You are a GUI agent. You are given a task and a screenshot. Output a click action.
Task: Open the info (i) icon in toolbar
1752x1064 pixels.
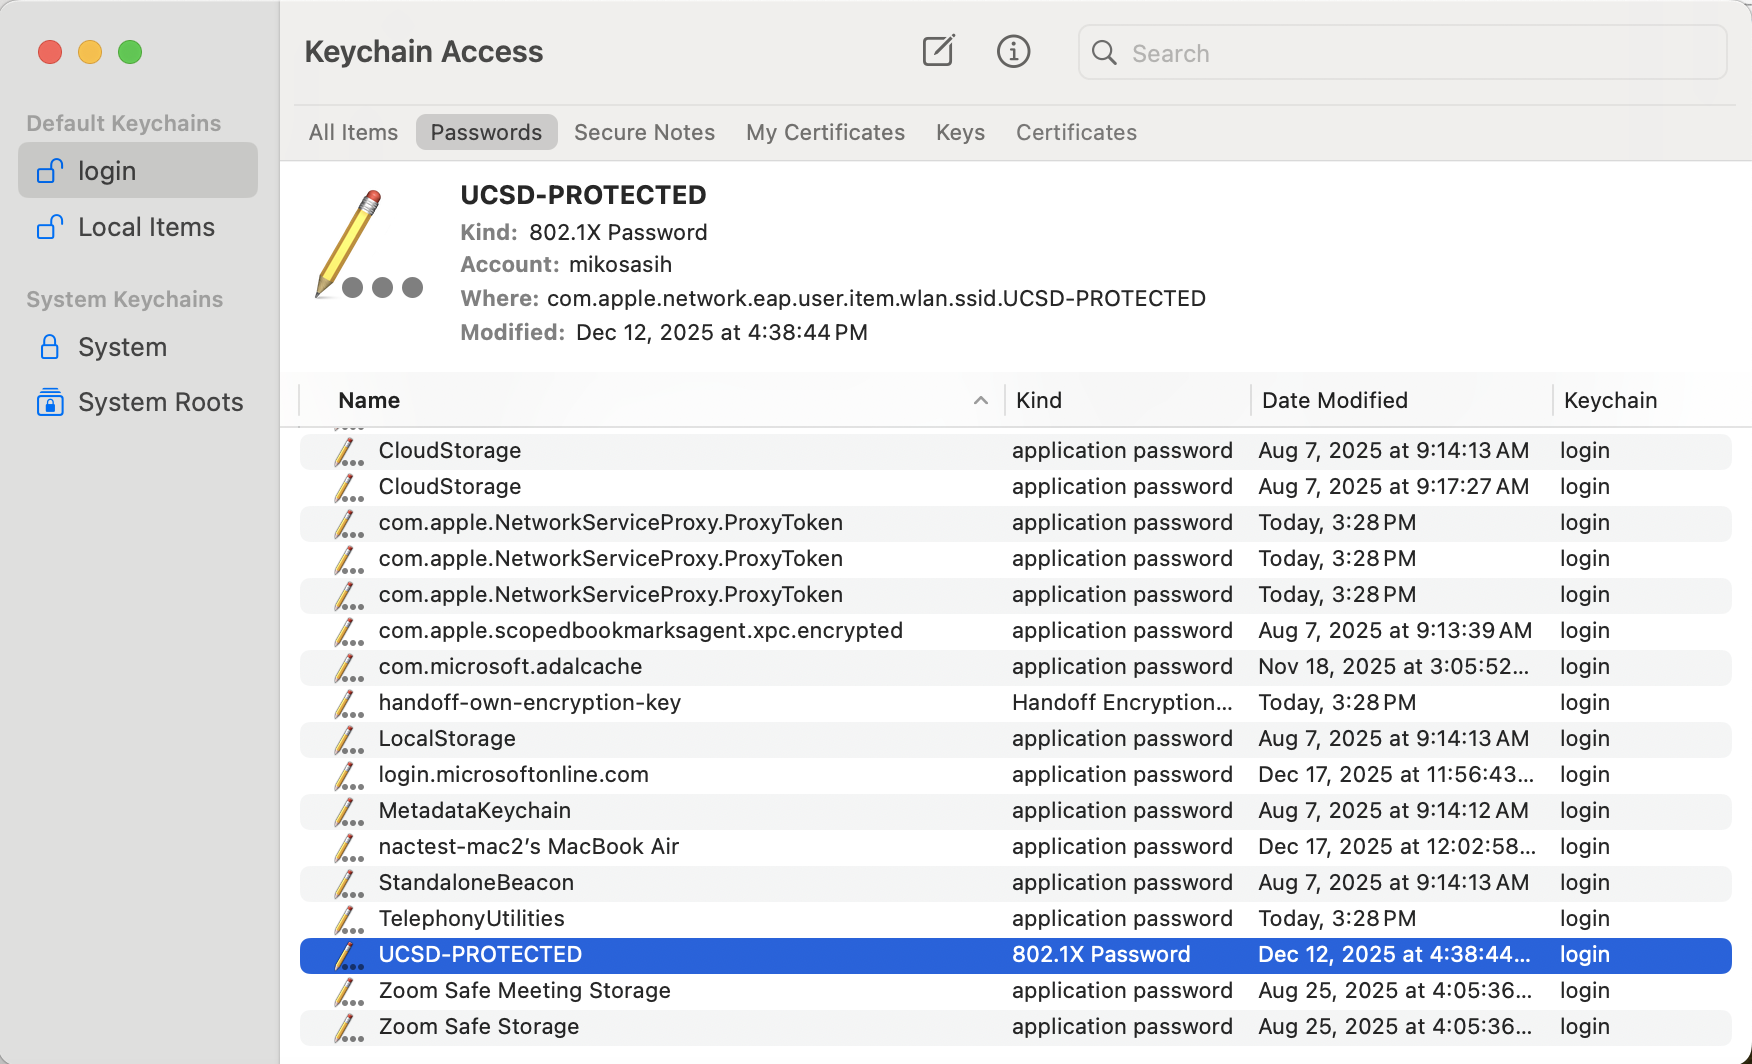pos(1013,51)
